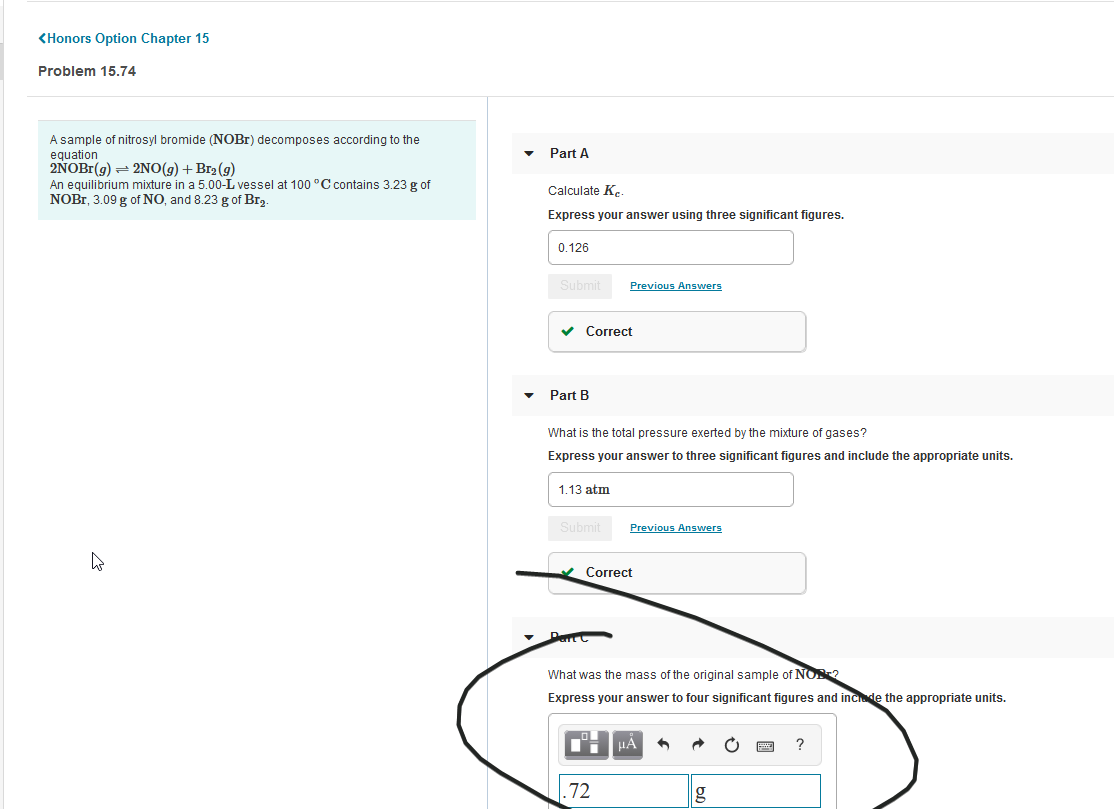Undo the last answer edit
Viewport: 1114px width, 809px height.
click(x=665, y=744)
